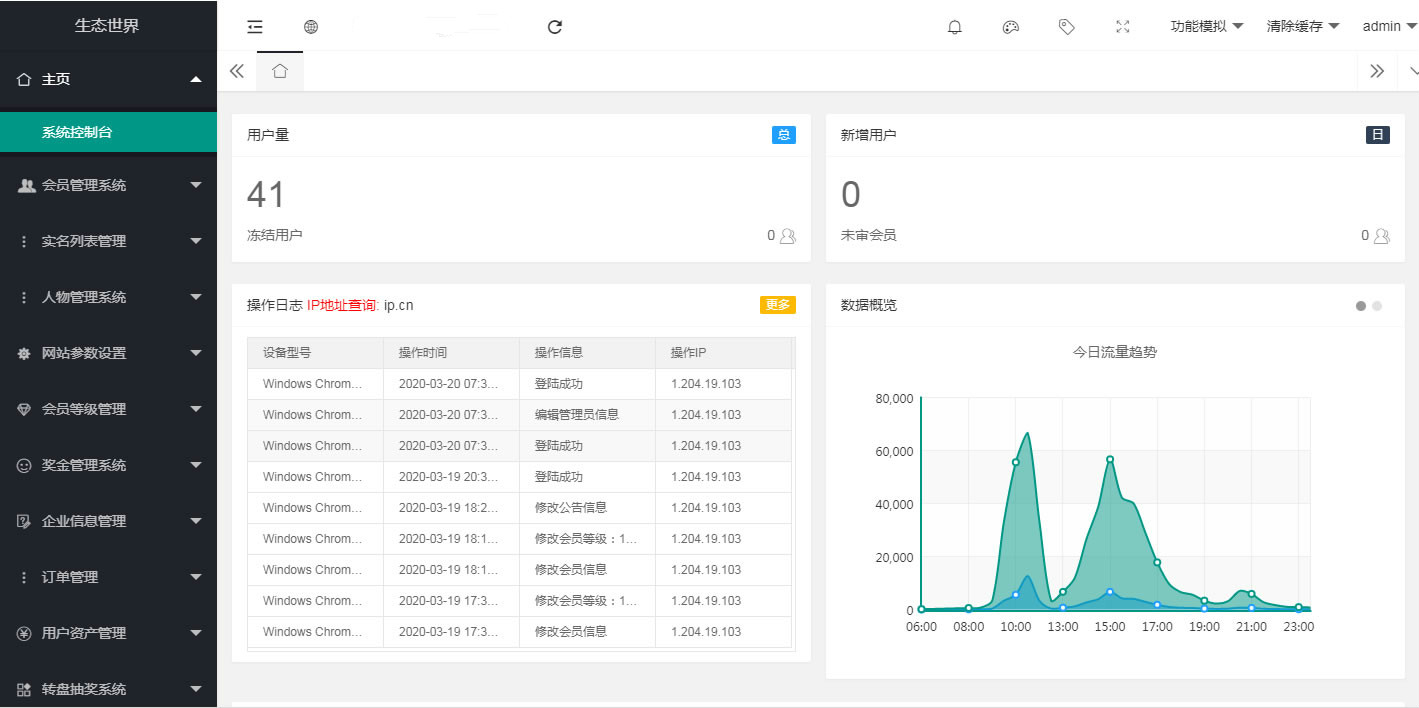Open the globe website icon
1419x708 pixels.
click(311, 27)
